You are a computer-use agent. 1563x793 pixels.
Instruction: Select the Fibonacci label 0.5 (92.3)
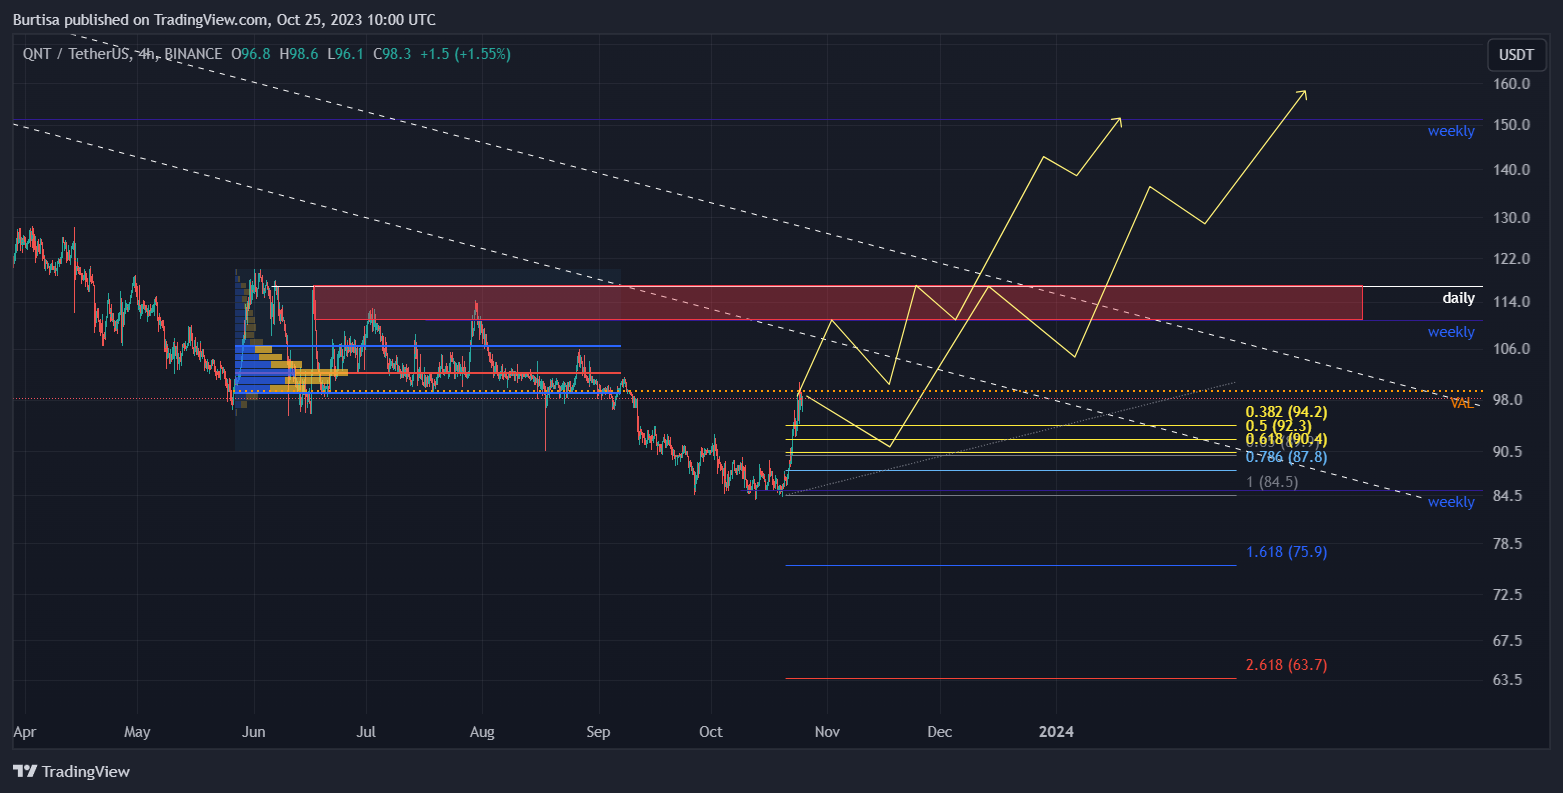click(x=1278, y=426)
